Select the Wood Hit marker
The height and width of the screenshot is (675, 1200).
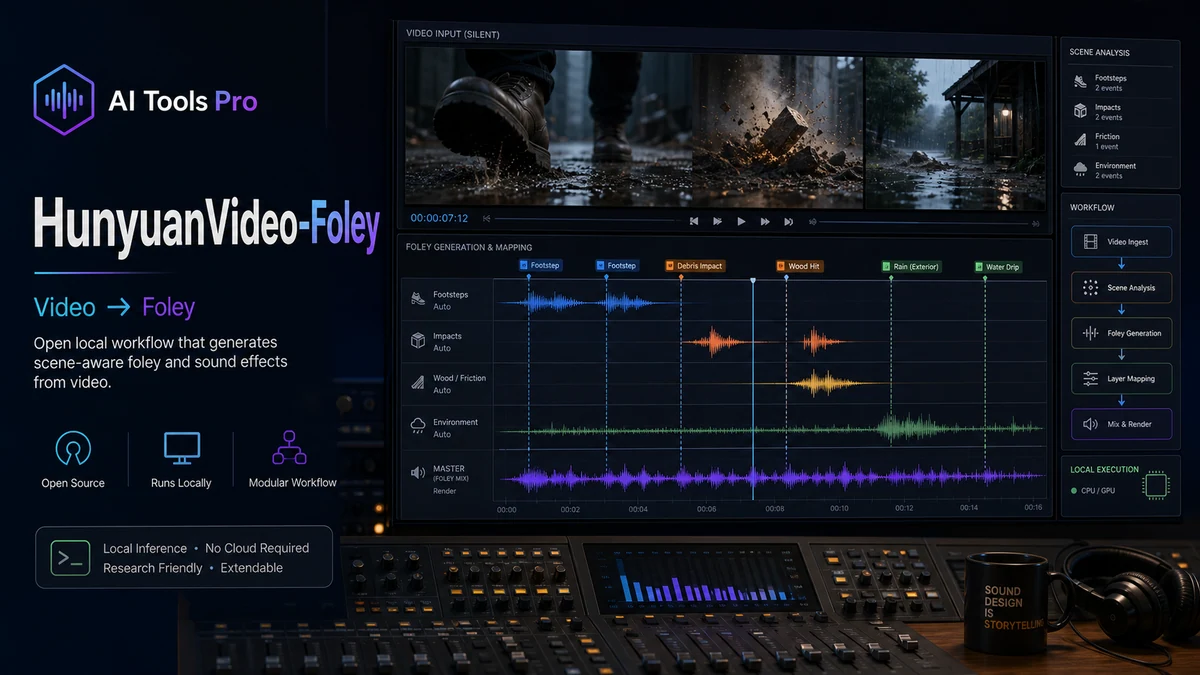point(800,266)
